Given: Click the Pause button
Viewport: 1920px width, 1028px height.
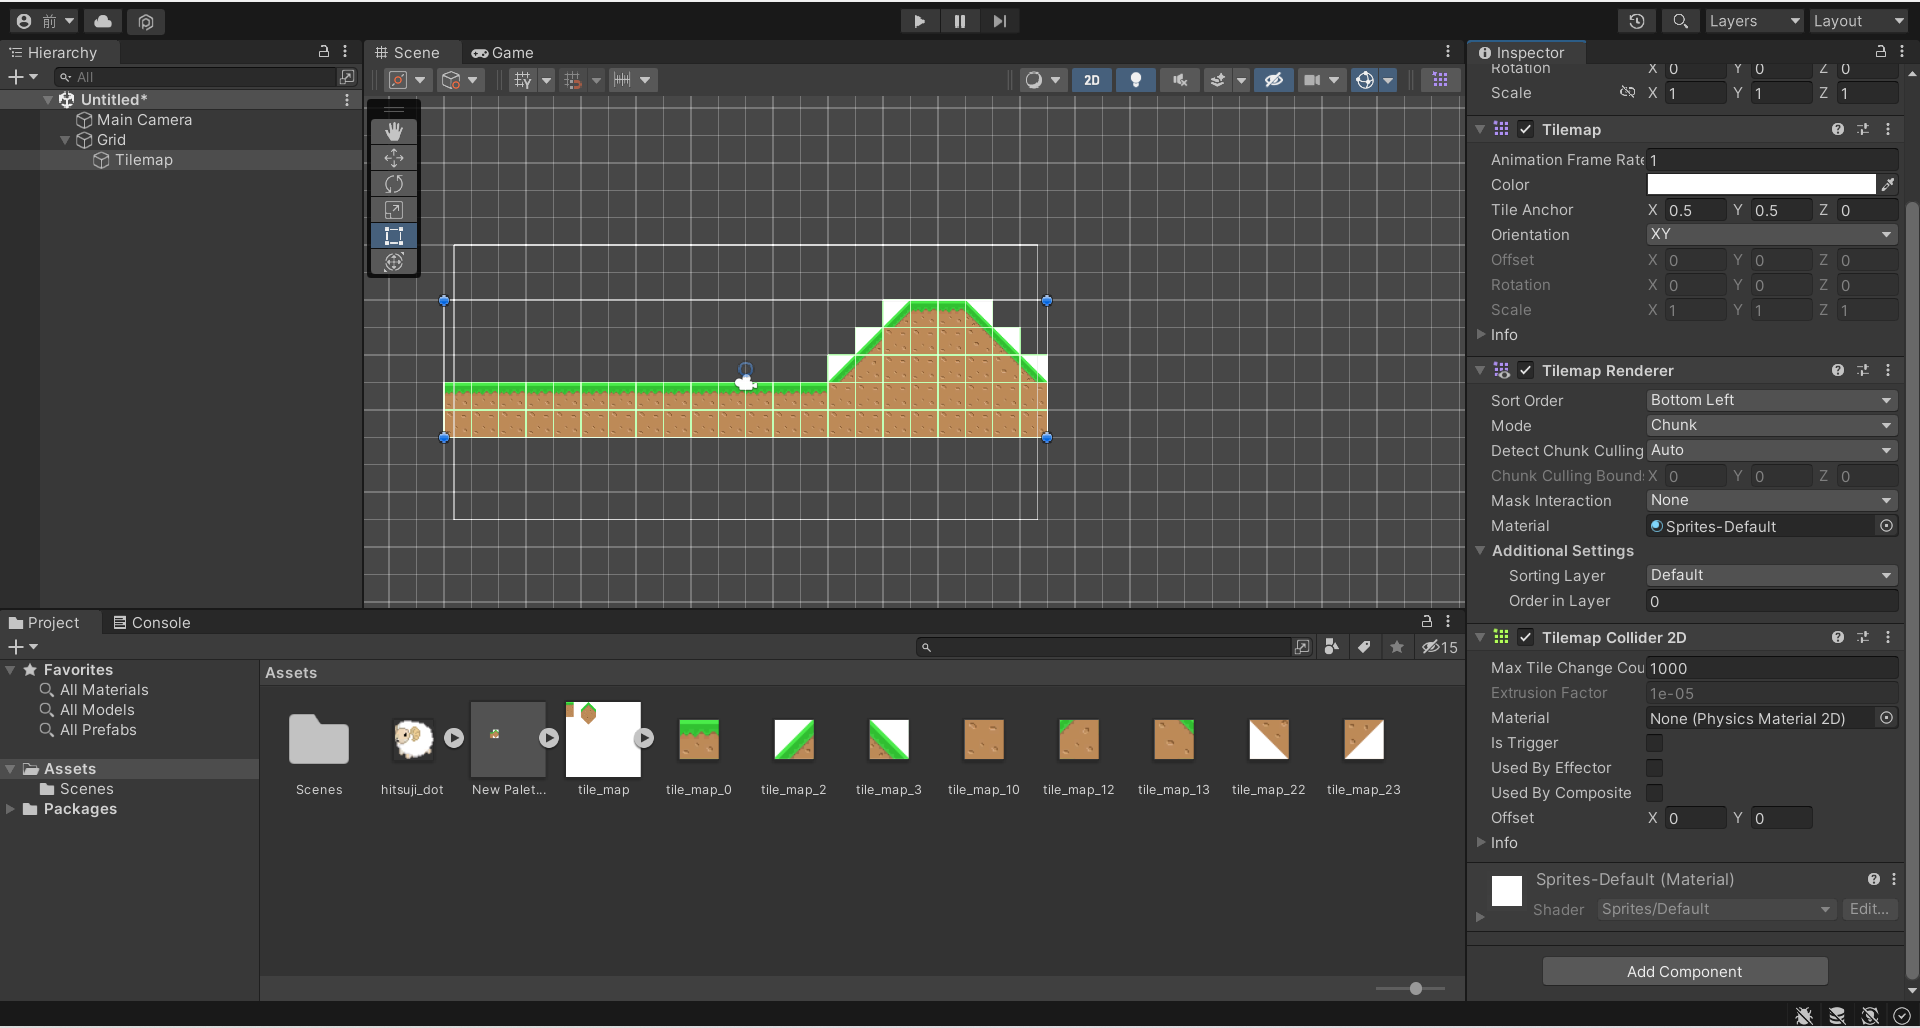Looking at the screenshot, I should [959, 21].
